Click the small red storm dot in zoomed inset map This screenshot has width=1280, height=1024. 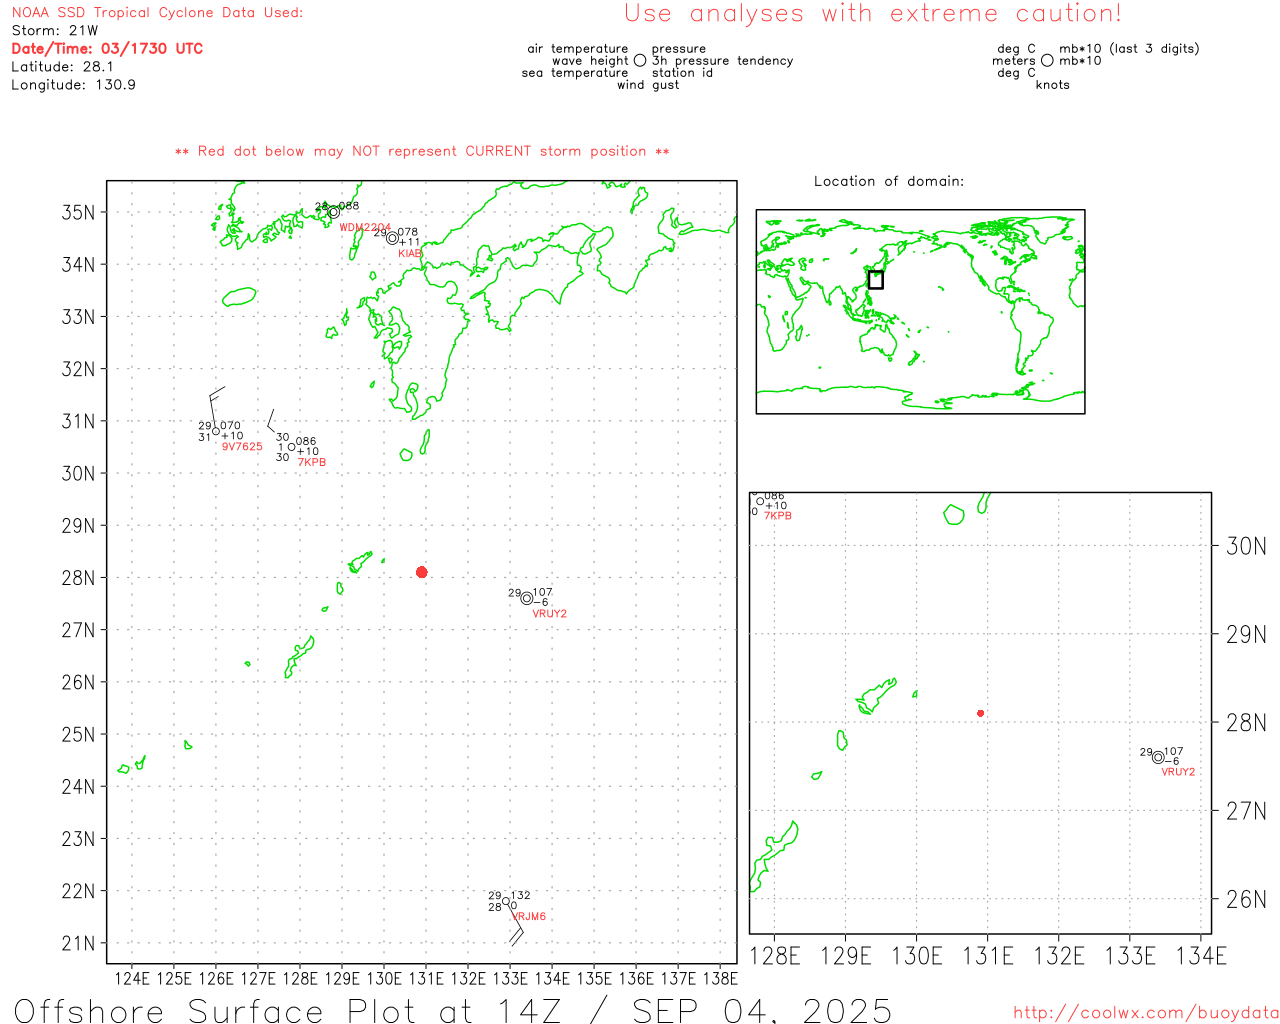[980, 713]
